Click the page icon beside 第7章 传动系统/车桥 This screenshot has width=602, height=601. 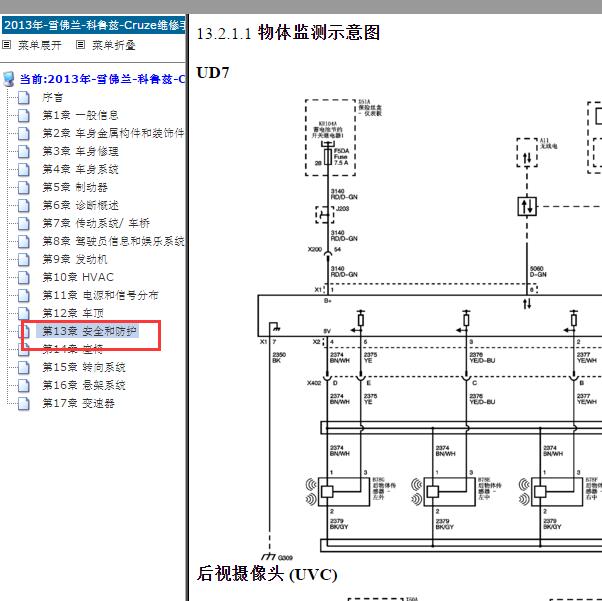tap(24, 223)
